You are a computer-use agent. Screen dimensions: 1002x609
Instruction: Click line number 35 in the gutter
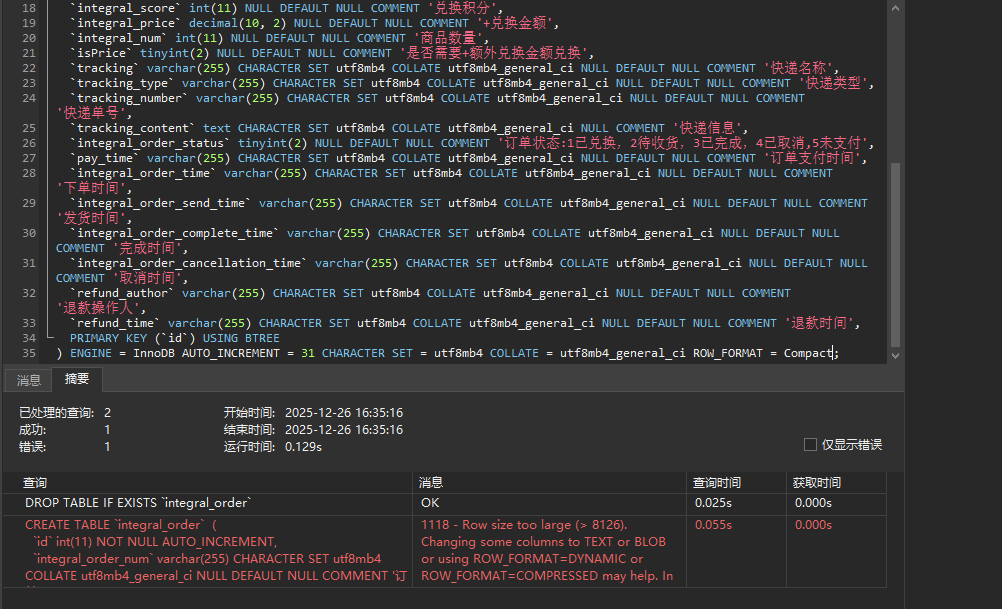[27, 353]
